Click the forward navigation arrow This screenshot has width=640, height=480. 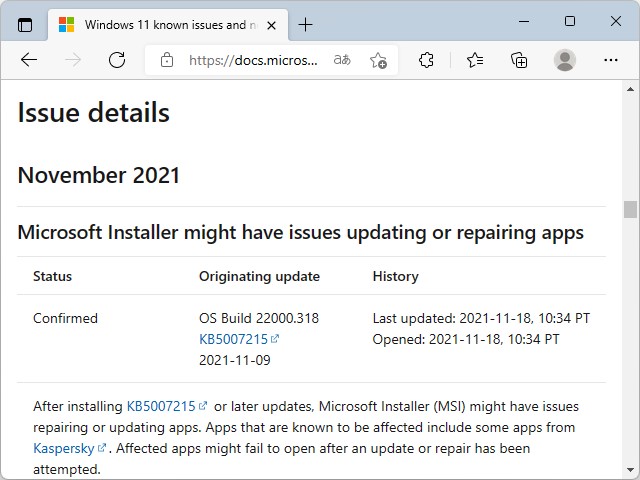click(73, 60)
